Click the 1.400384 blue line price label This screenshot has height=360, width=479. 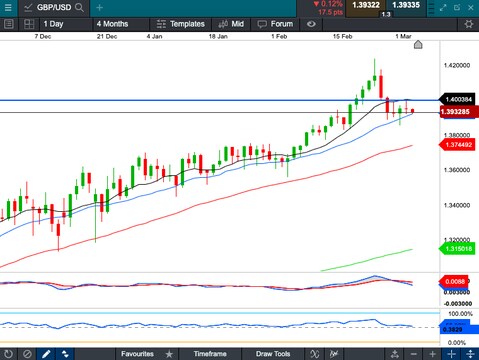[x=457, y=99]
